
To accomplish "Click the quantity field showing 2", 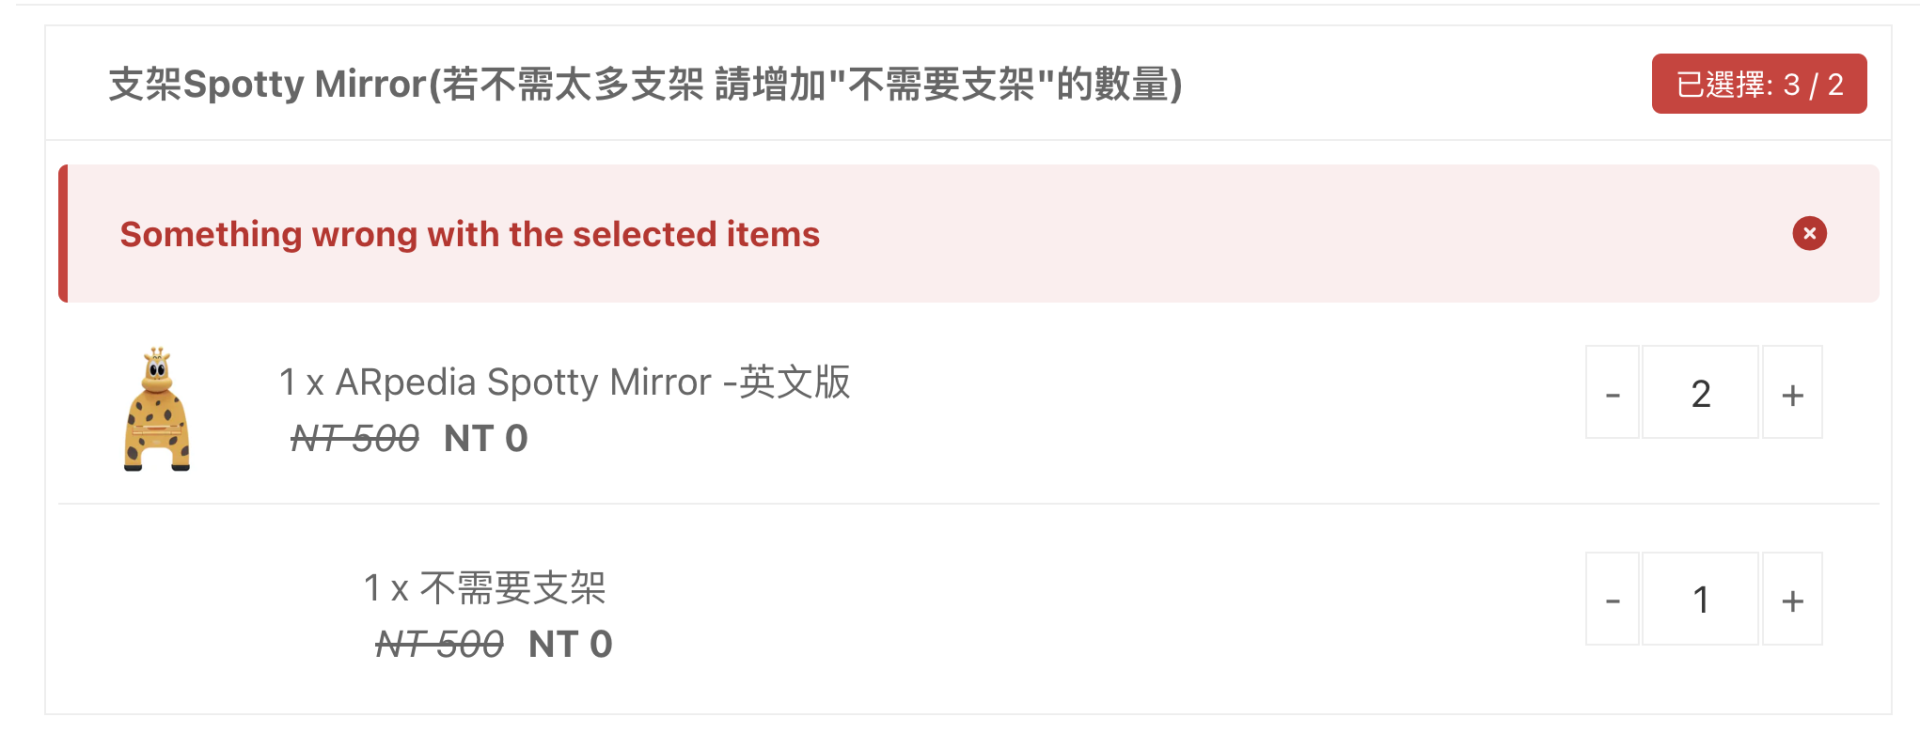I will tap(1700, 392).
